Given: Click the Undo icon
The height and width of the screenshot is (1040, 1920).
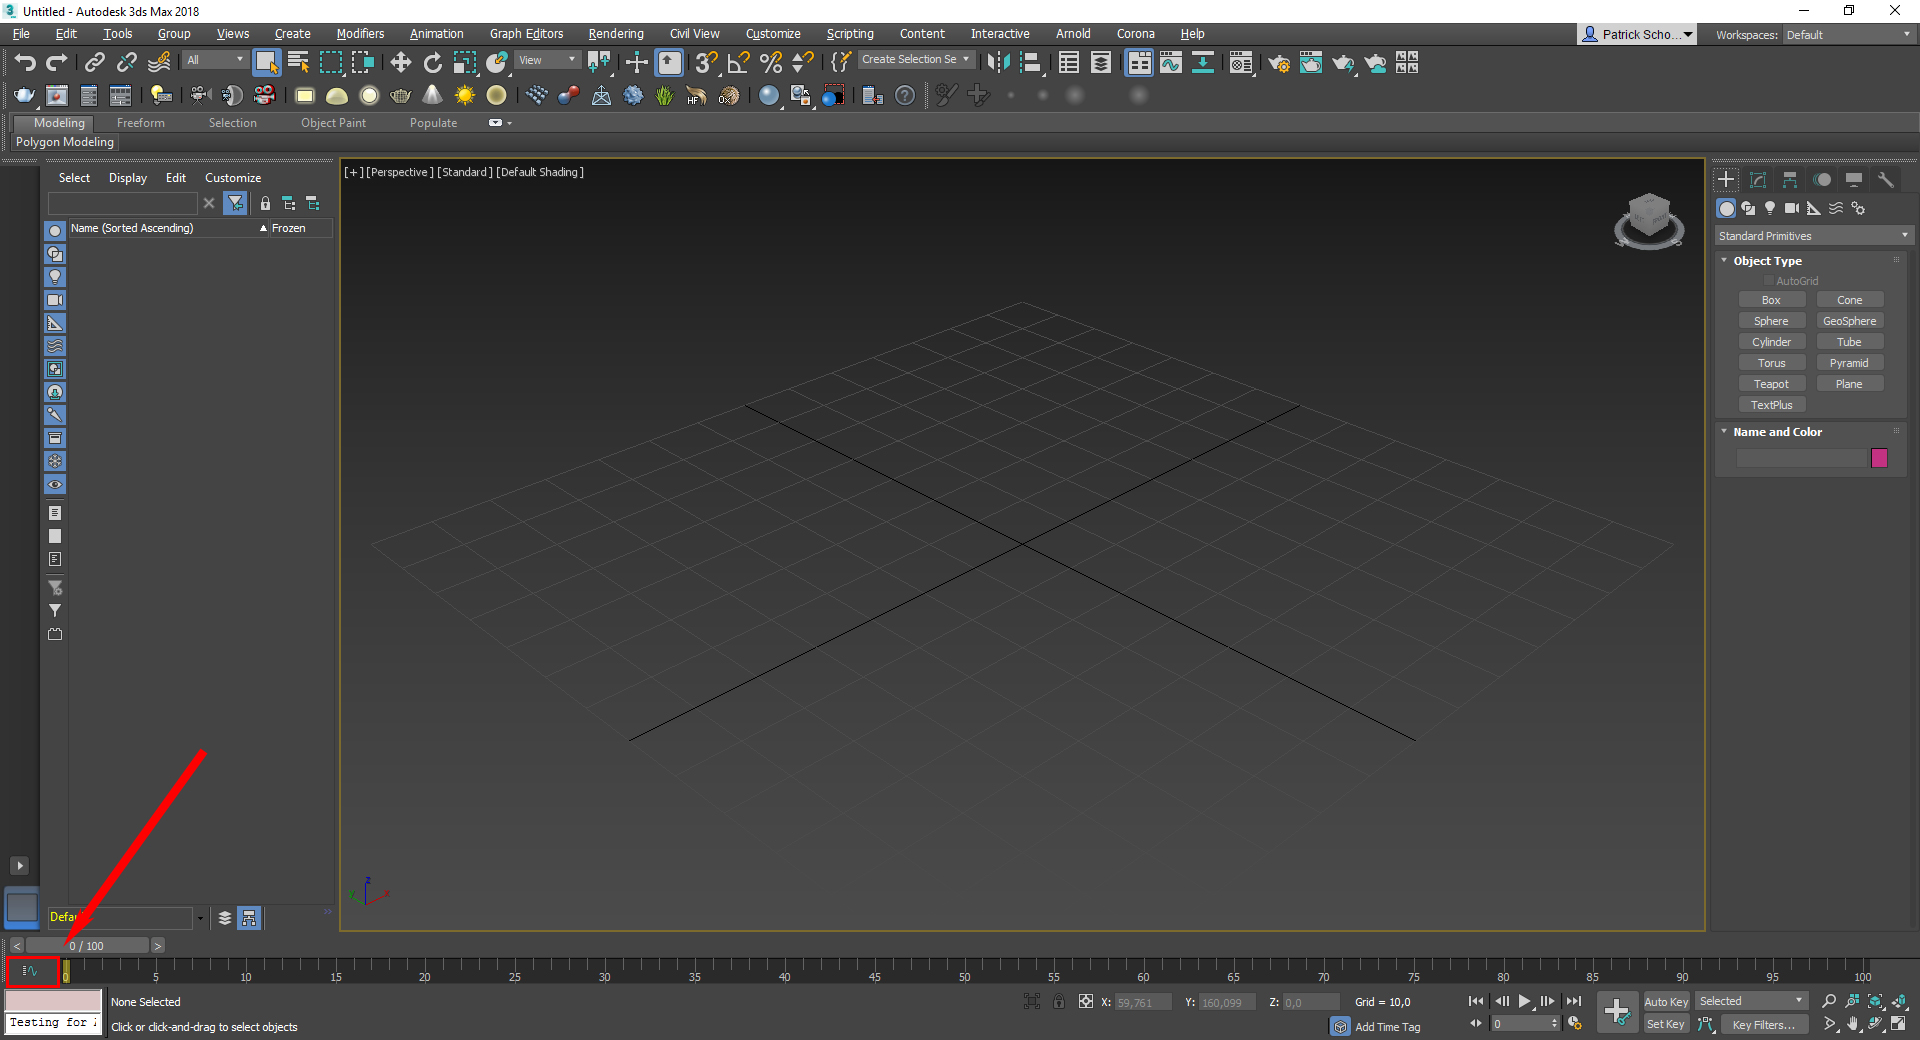Looking at the screenshot, I should 25,62.
